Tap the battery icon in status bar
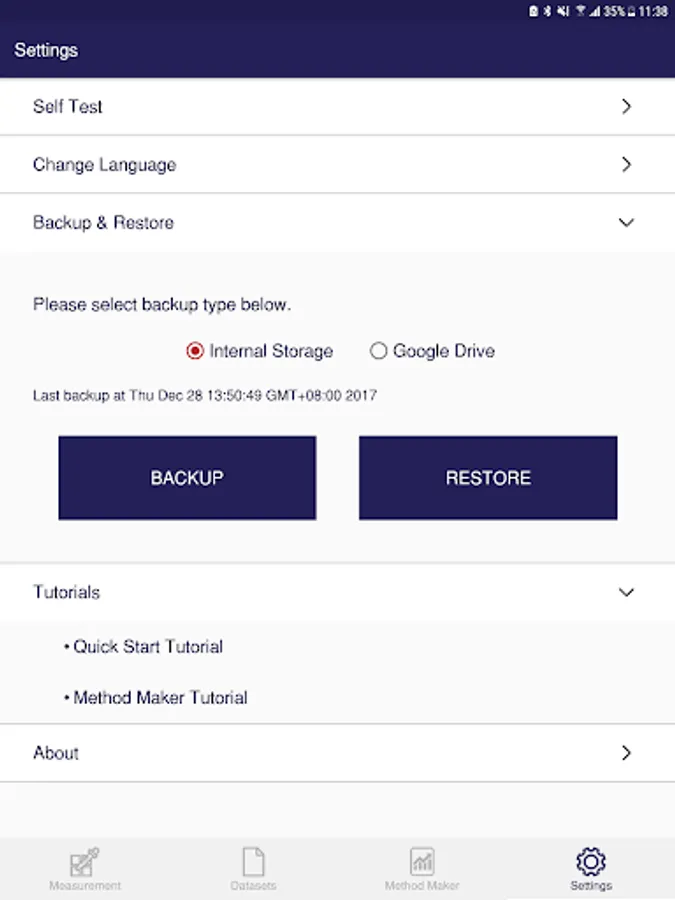This screenshot has height=900, width=675. click(x=631, y=11)
